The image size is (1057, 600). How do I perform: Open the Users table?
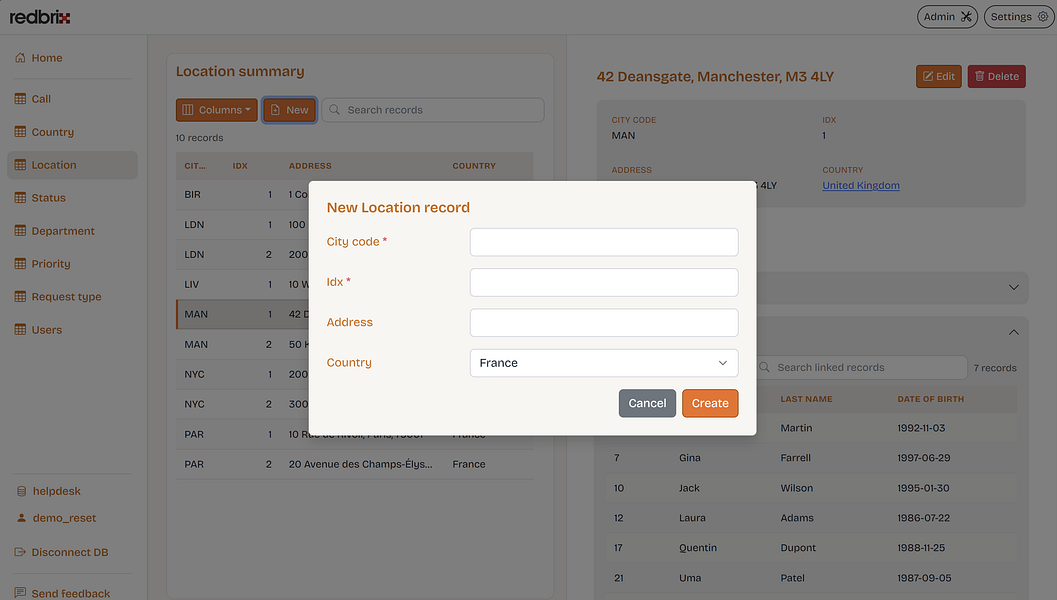(x=47, y=330)
